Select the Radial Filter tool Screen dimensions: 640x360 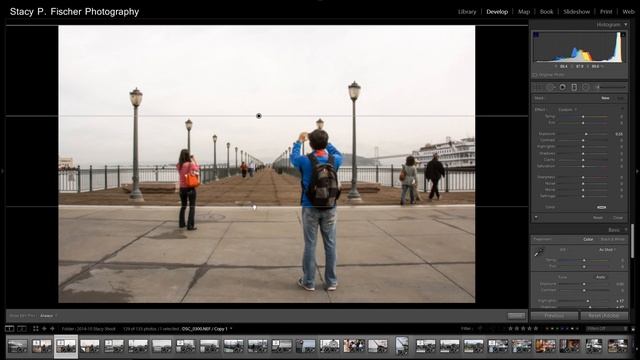[x=585, y=87]
